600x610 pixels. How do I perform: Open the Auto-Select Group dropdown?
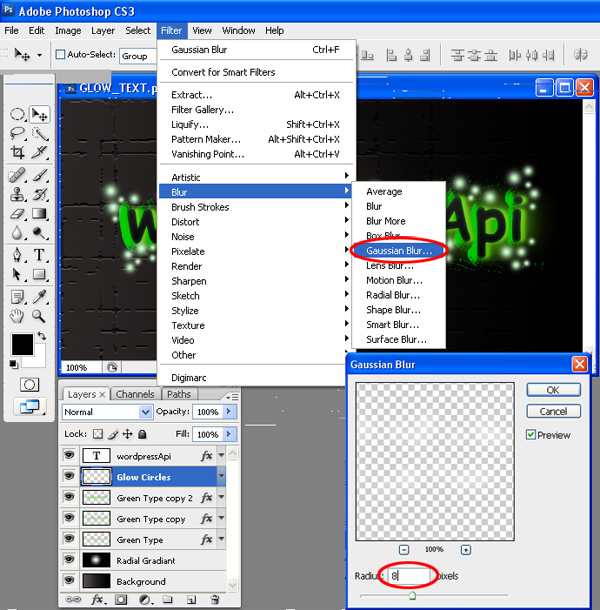[139, 56]
